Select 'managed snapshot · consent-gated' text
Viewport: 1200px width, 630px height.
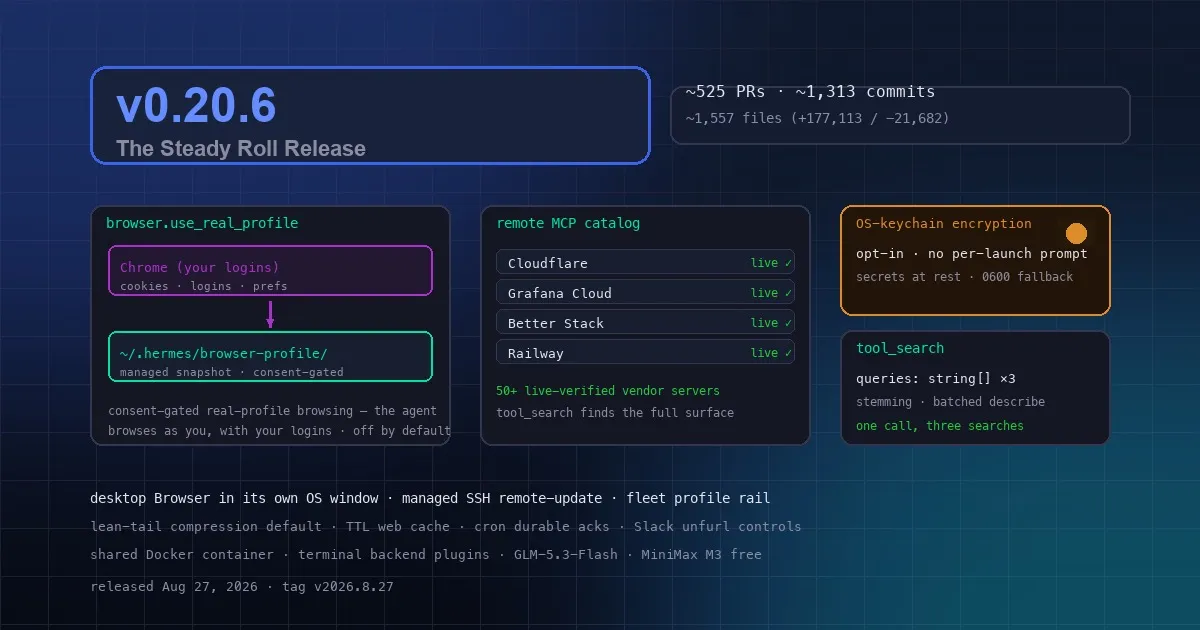(x=231, y=372)
